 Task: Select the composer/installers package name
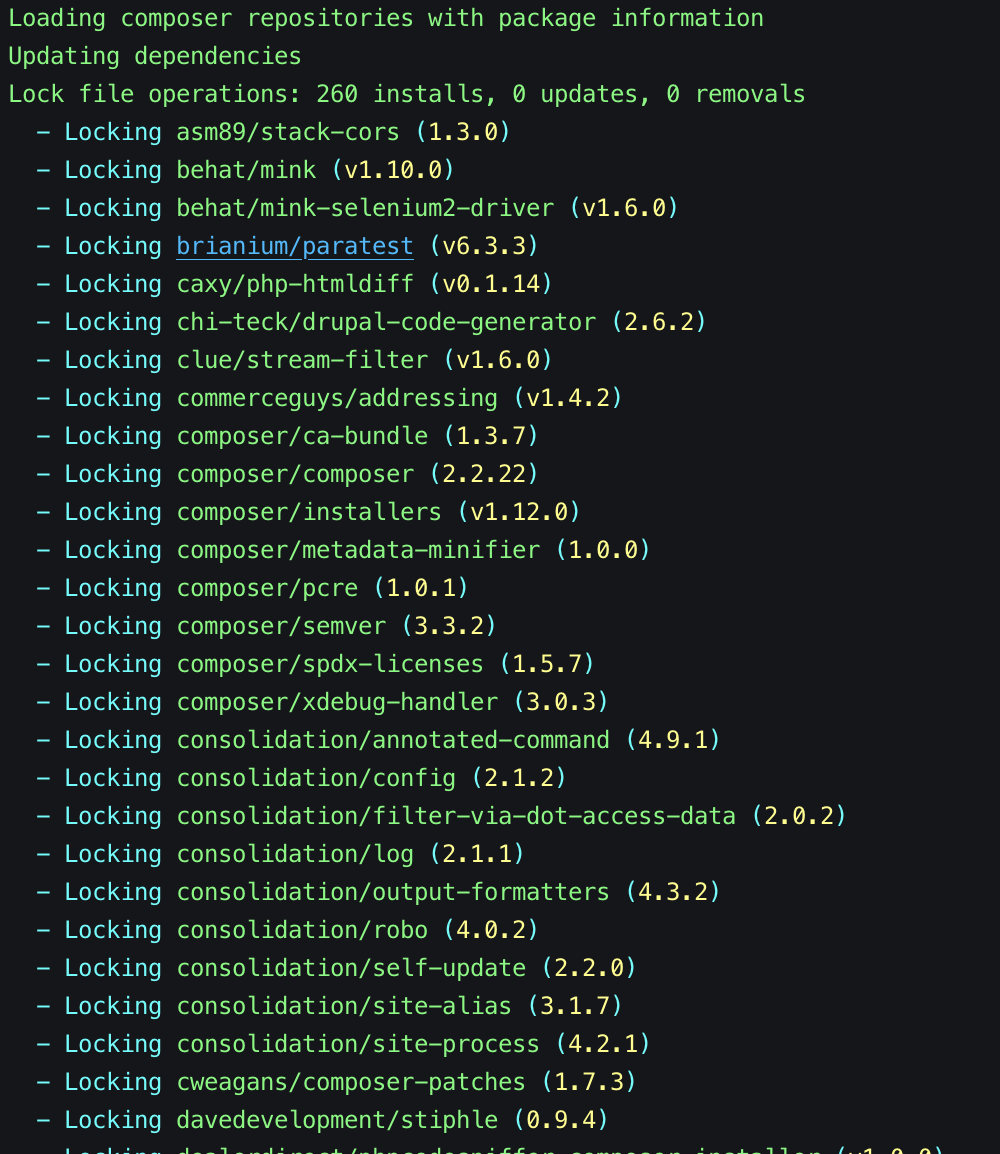tap(308, 511)
